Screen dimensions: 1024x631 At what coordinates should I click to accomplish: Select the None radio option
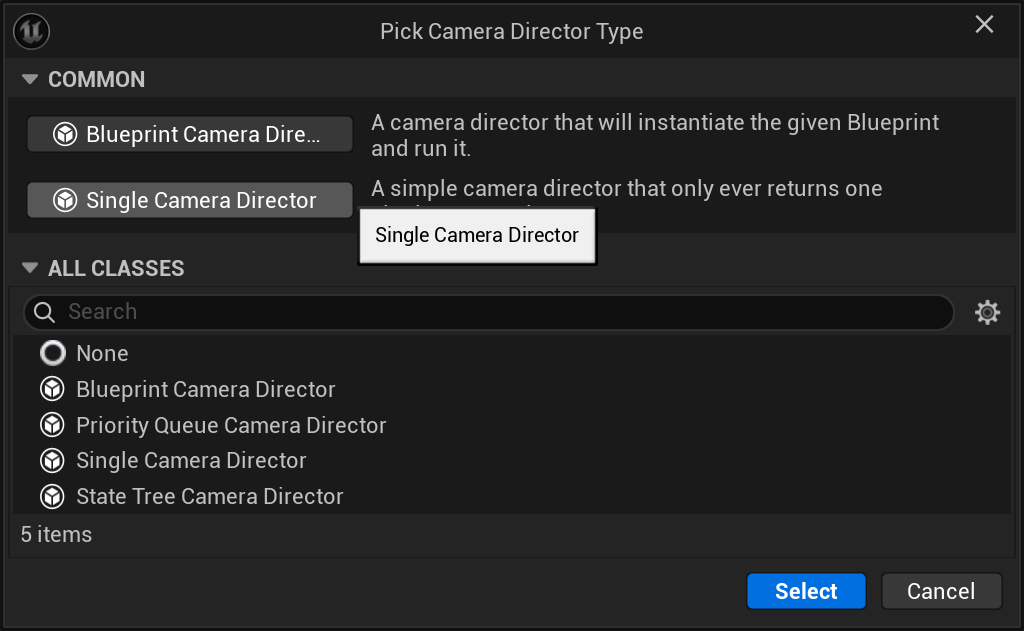[52, 353]
